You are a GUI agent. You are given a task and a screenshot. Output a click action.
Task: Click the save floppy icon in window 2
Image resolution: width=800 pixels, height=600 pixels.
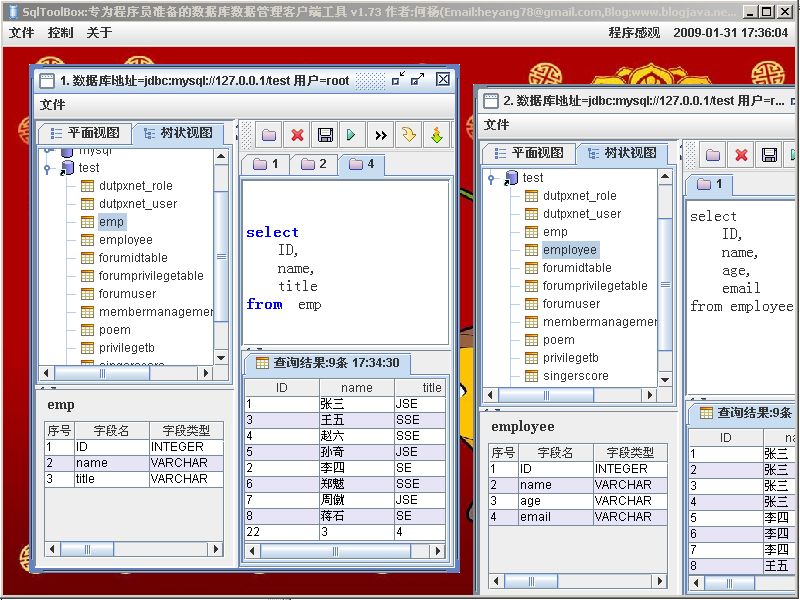click(769, 155)
